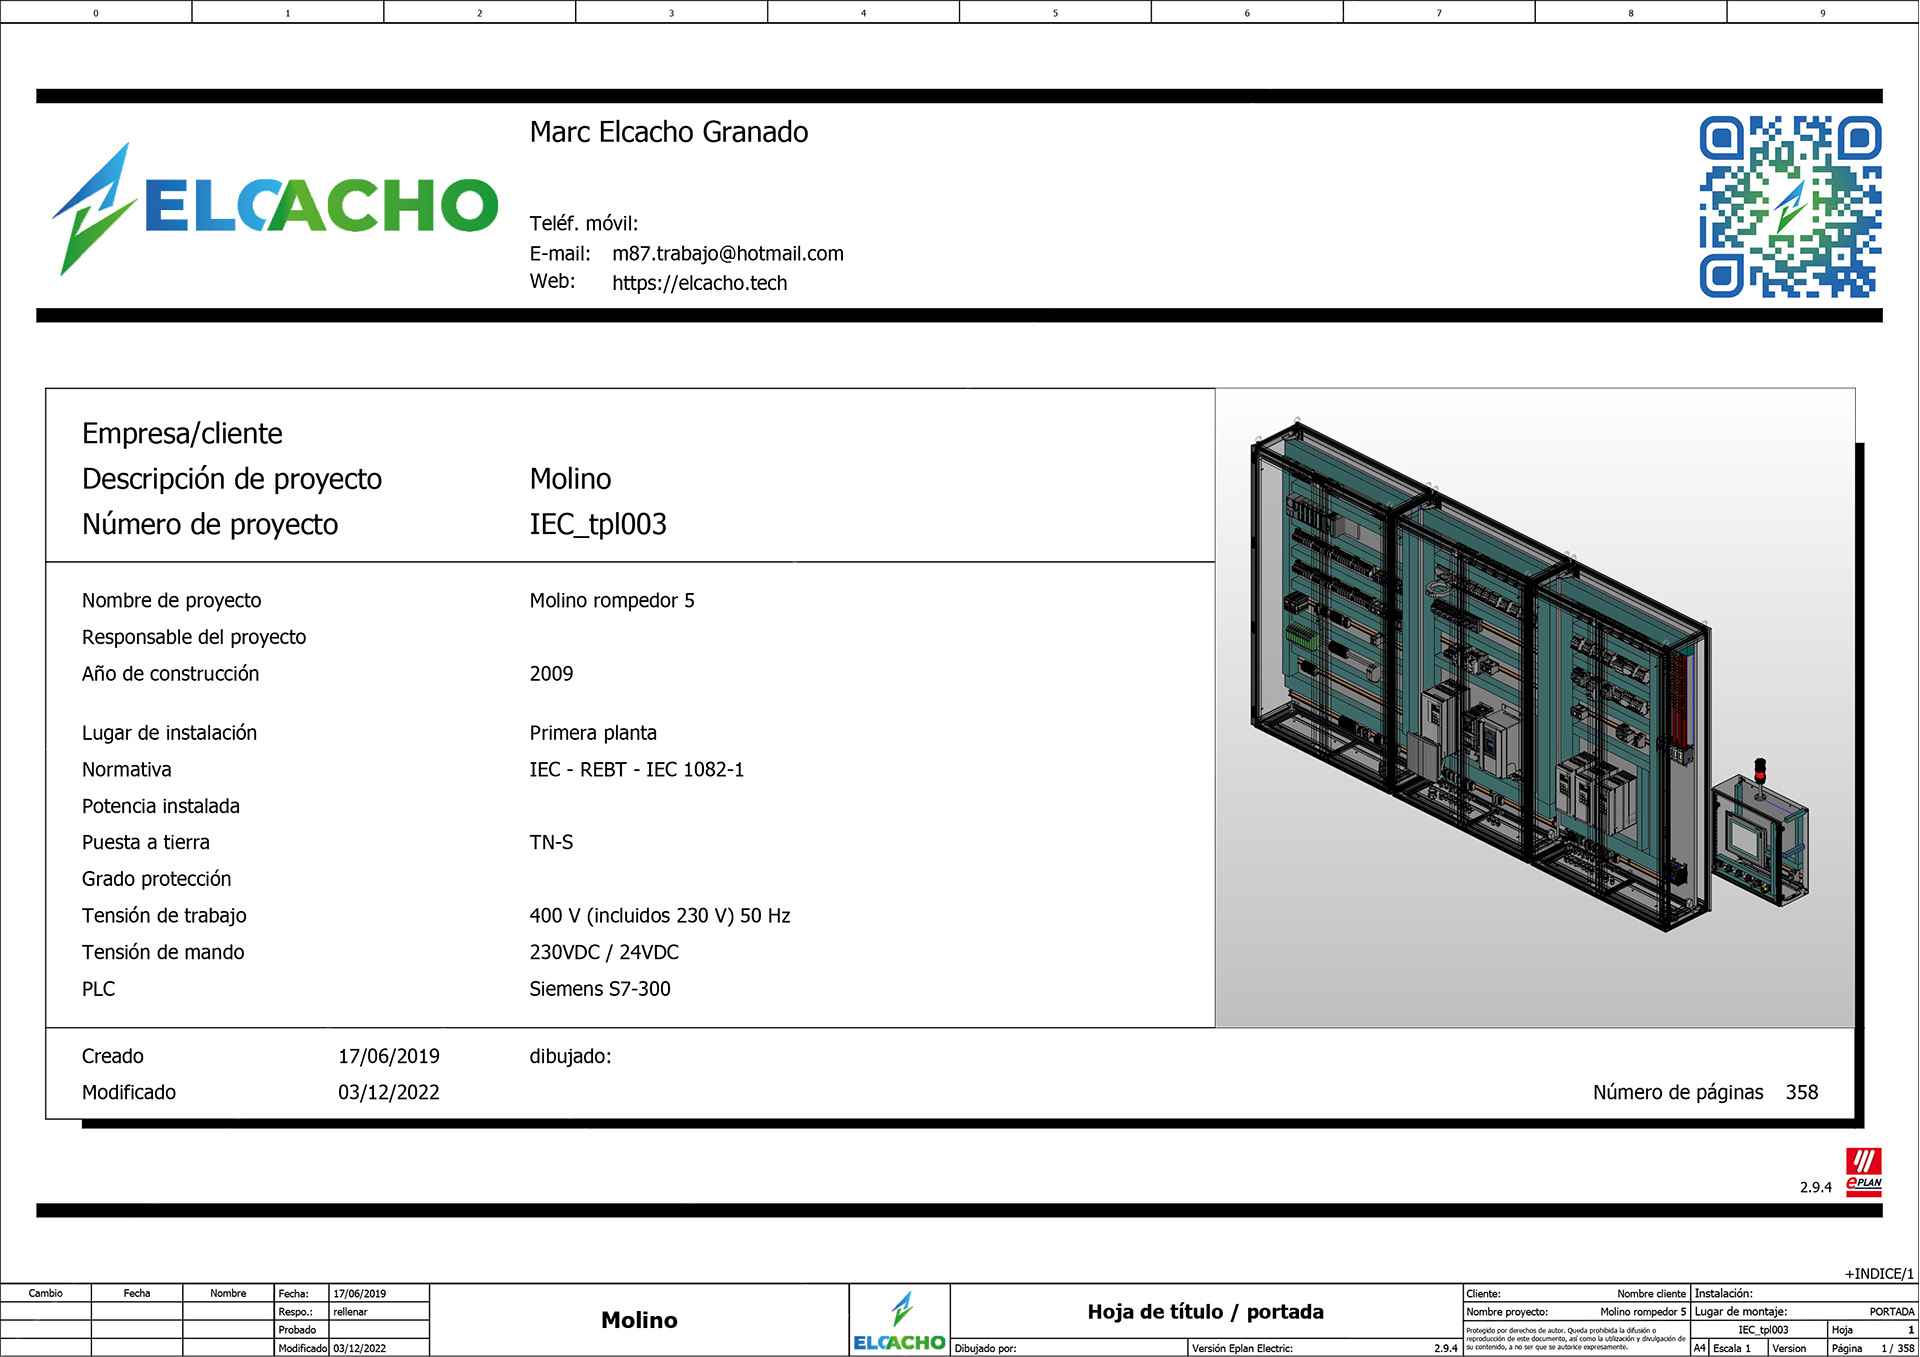Click the small ELCACHO wordmark in bottom title block
Viewport: 1920px width, 1357px height.
tap(899, 1342)
